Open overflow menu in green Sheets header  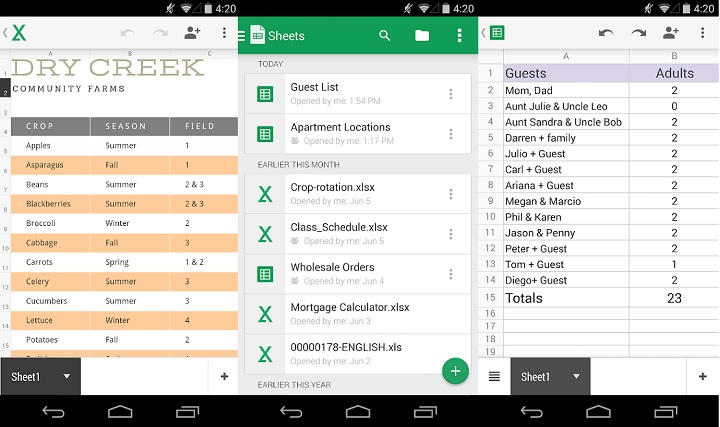click(459, 35)
